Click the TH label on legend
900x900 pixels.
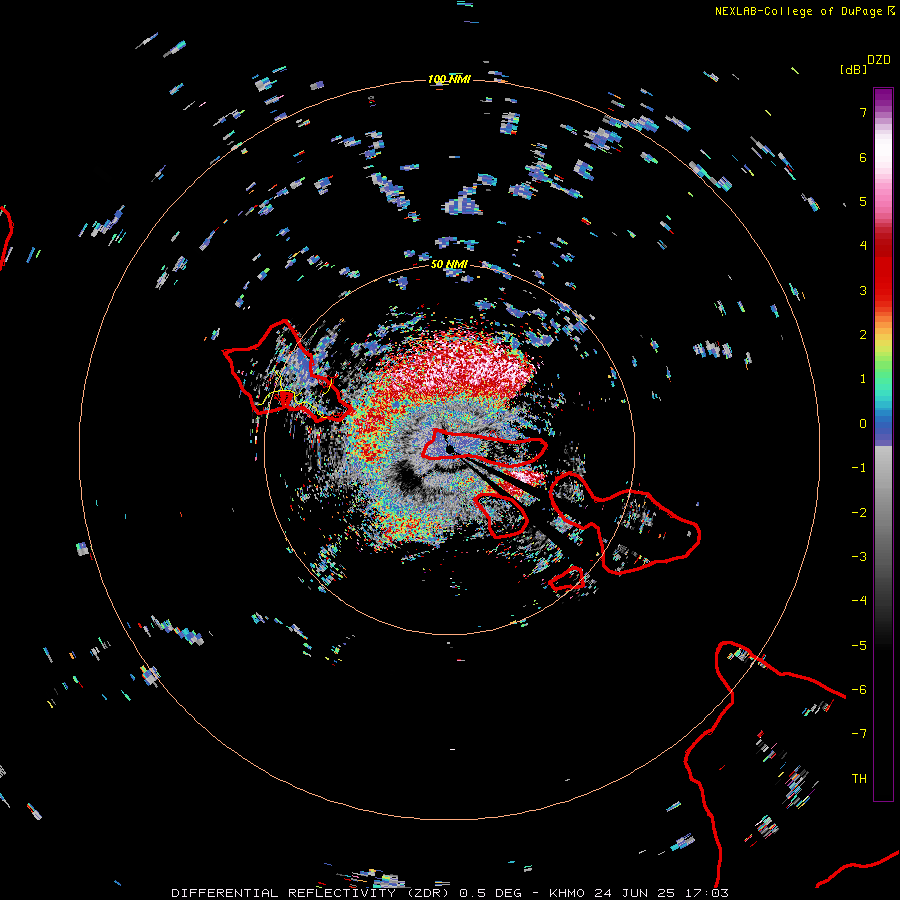[x=859, y=779]
